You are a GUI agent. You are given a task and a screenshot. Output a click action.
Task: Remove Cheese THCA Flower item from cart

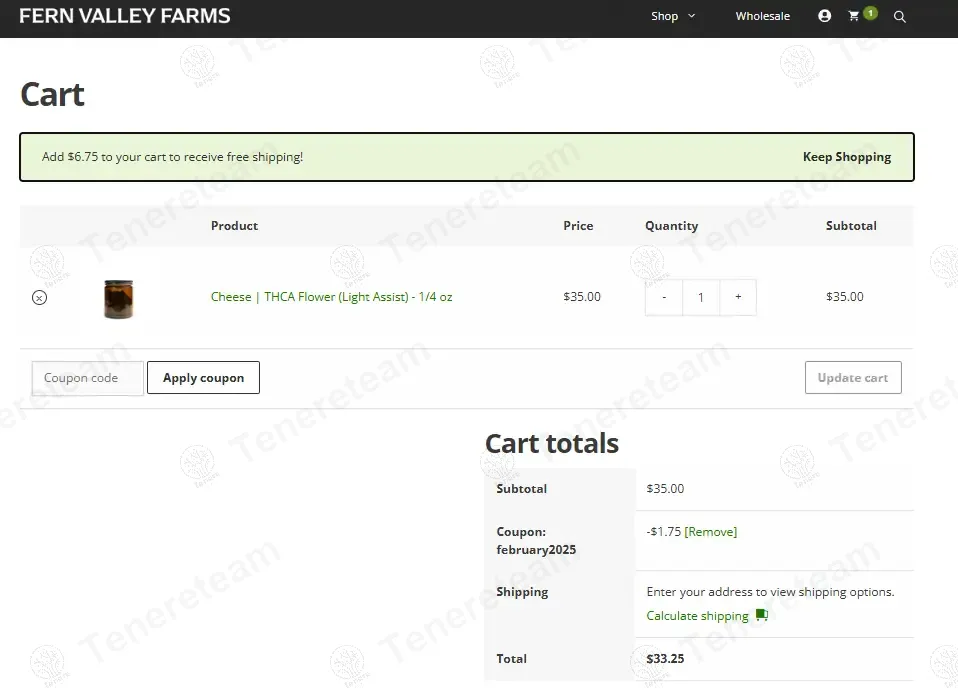click(40, 298)
